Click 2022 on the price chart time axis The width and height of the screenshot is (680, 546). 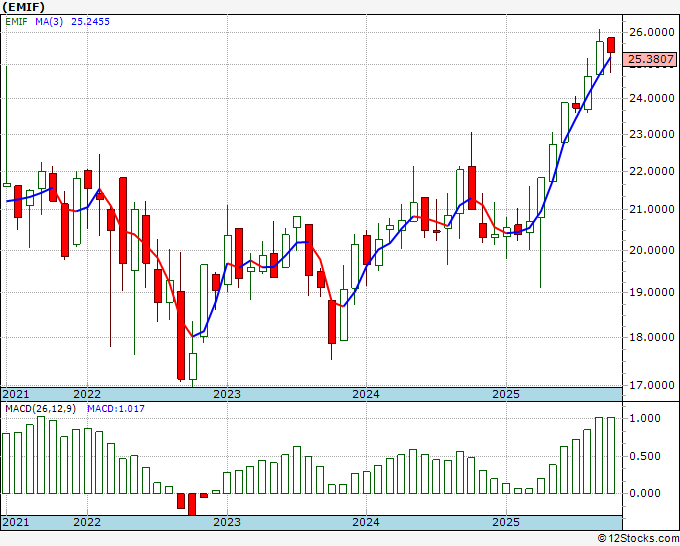click(87, 394)
